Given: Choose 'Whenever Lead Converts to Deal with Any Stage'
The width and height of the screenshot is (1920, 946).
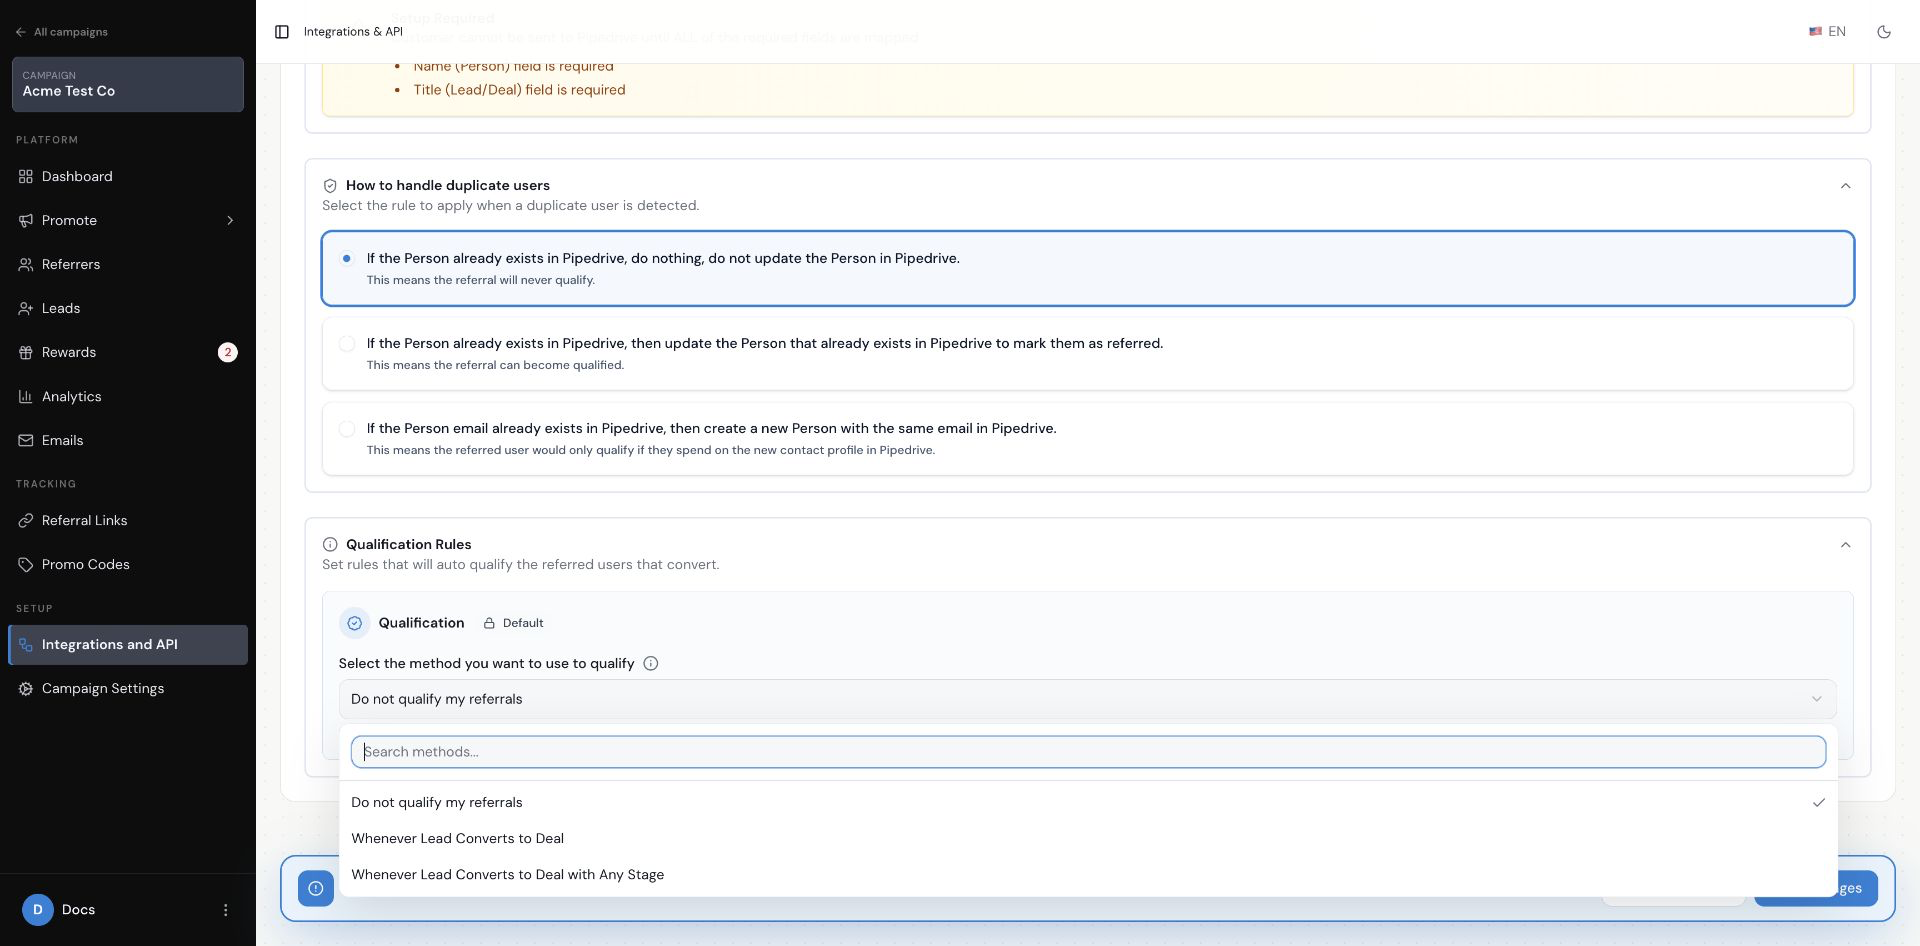Looking at the screenshot, I should (1088, 874).
